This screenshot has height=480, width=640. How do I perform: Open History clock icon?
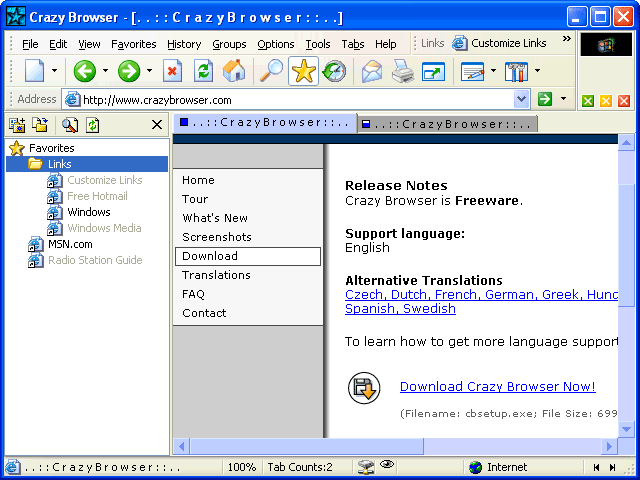(334, 71)
